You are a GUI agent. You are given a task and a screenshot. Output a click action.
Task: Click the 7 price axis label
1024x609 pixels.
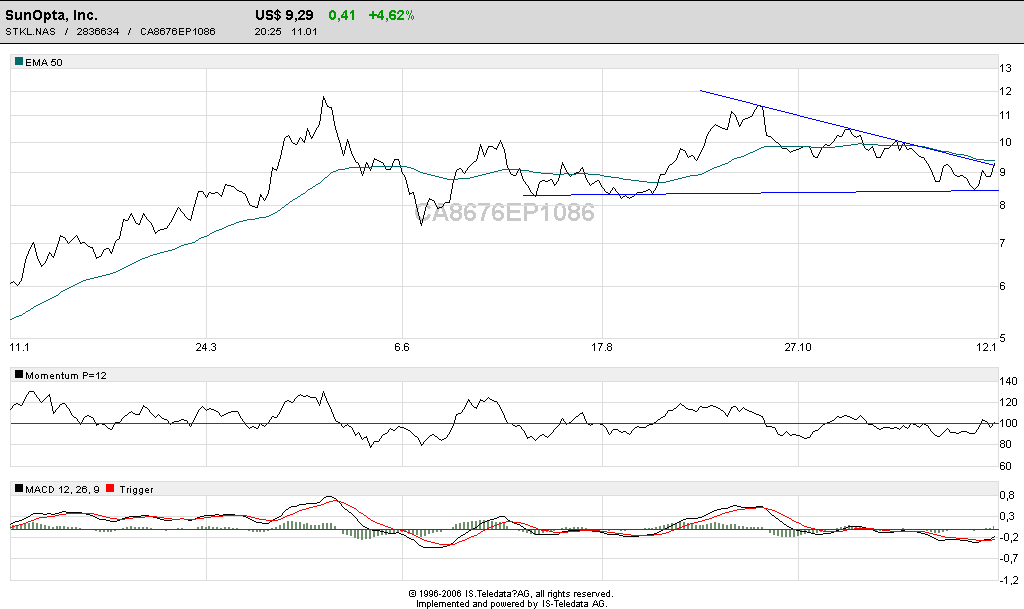[x=1002, y=243]
